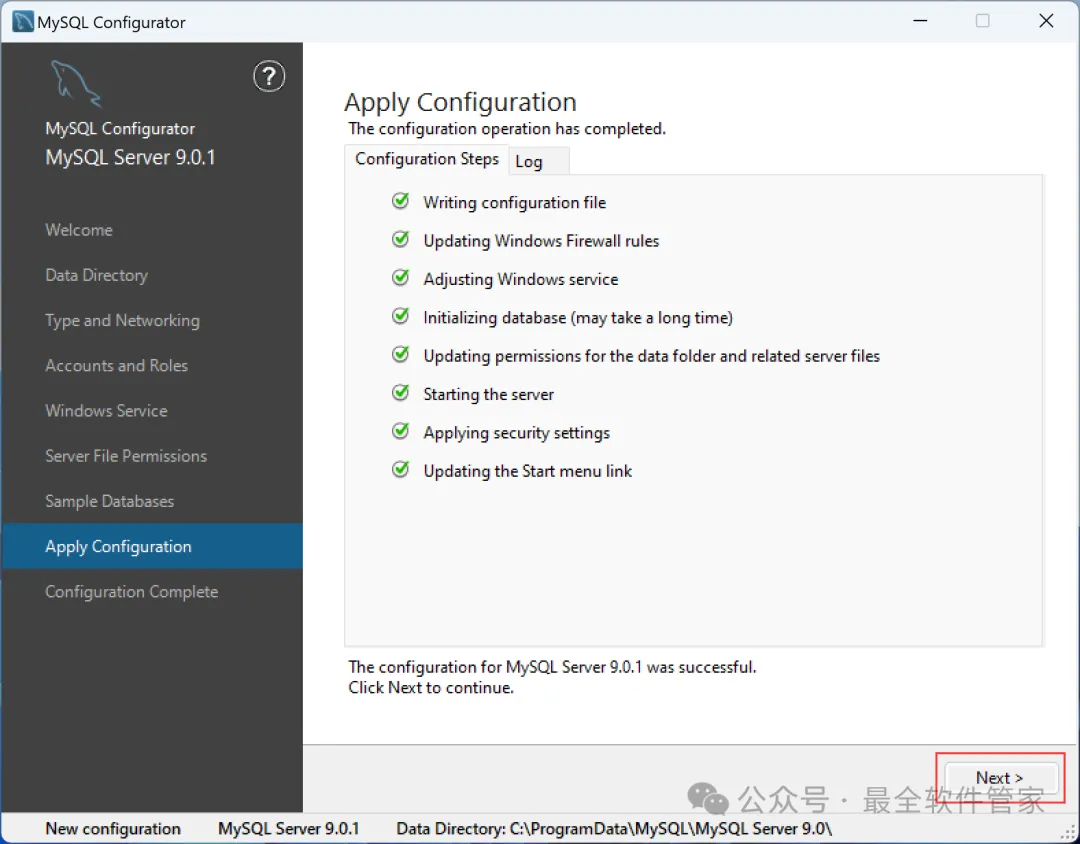1080x844 pixels.
Task: Click the checkmark beside Writing configuration file
Action: (400, 201)
